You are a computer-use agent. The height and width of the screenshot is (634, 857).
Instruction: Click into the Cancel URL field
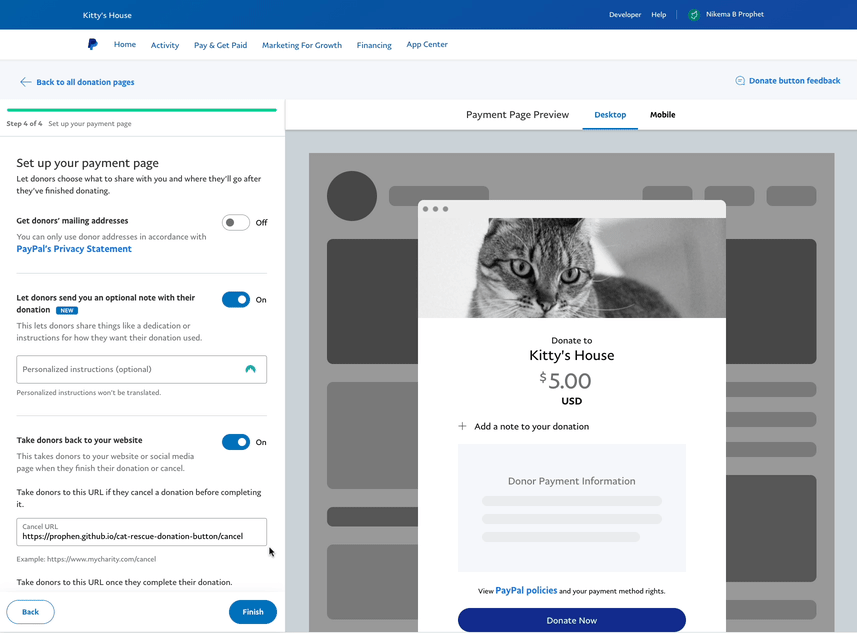[142, 532]
